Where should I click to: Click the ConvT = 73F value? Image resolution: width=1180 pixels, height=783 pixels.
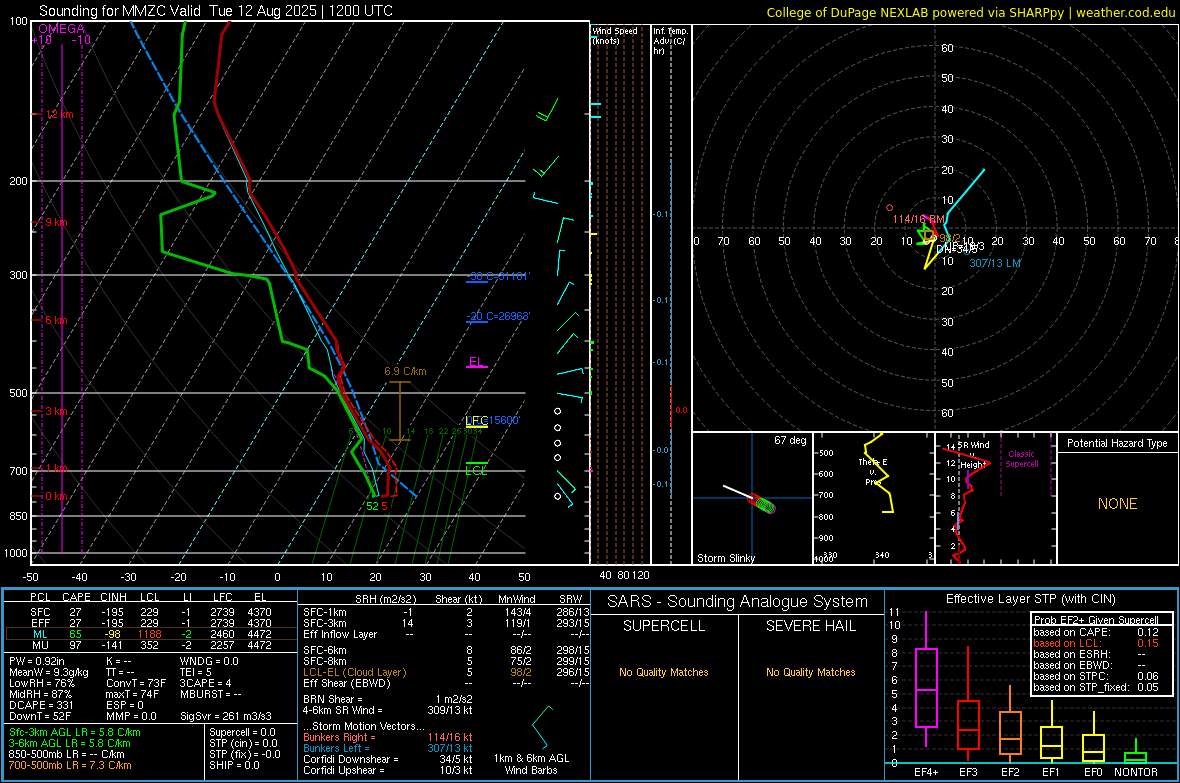[x=136, y=683]
